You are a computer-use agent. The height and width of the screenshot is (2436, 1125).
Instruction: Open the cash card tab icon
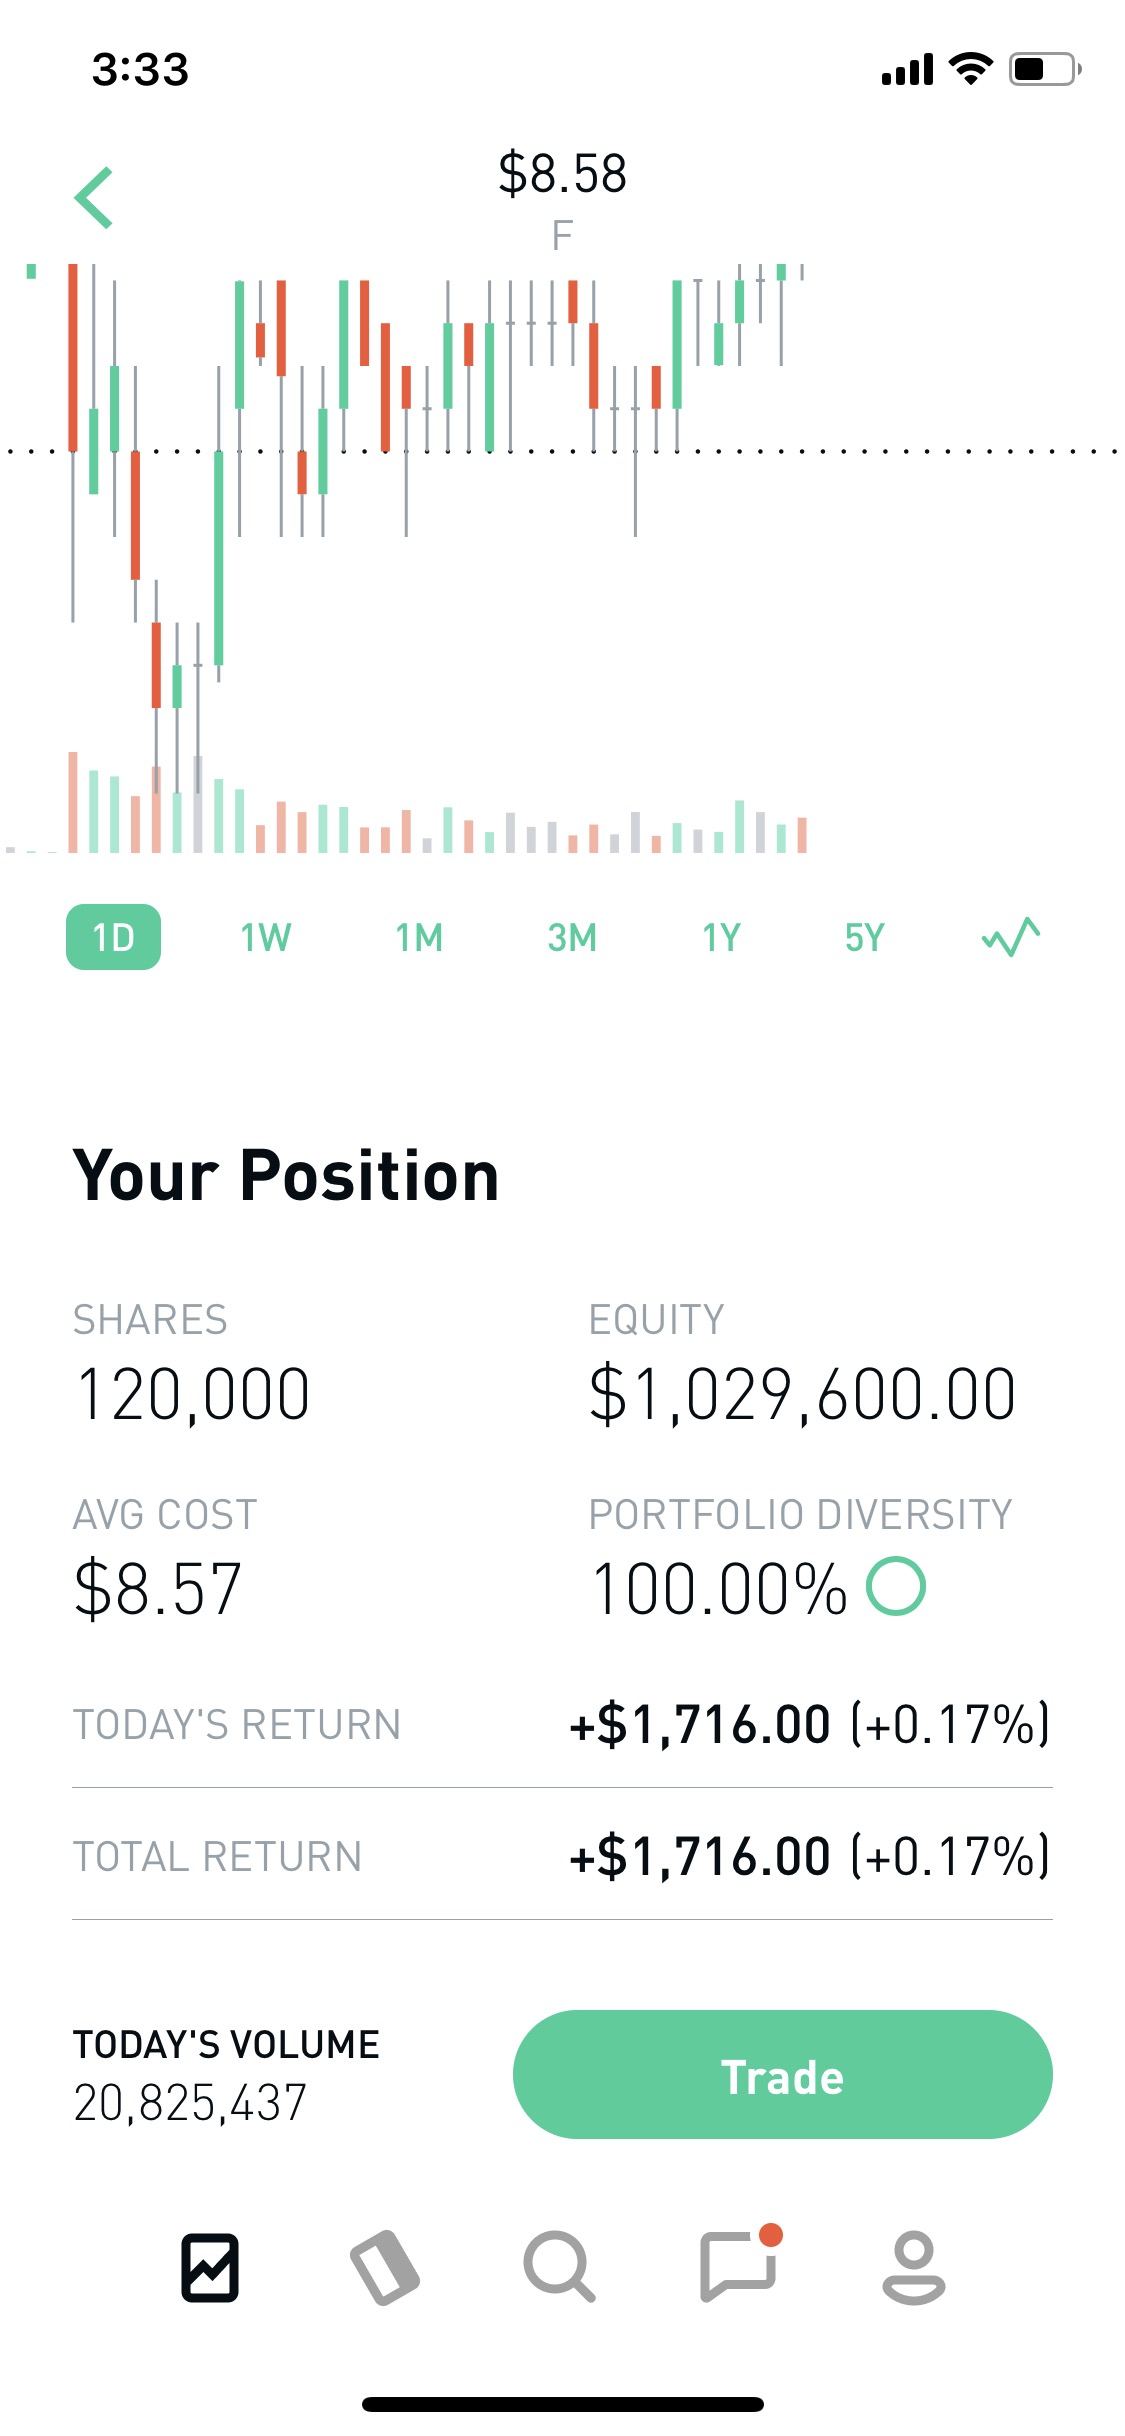tap(385, 2267)
